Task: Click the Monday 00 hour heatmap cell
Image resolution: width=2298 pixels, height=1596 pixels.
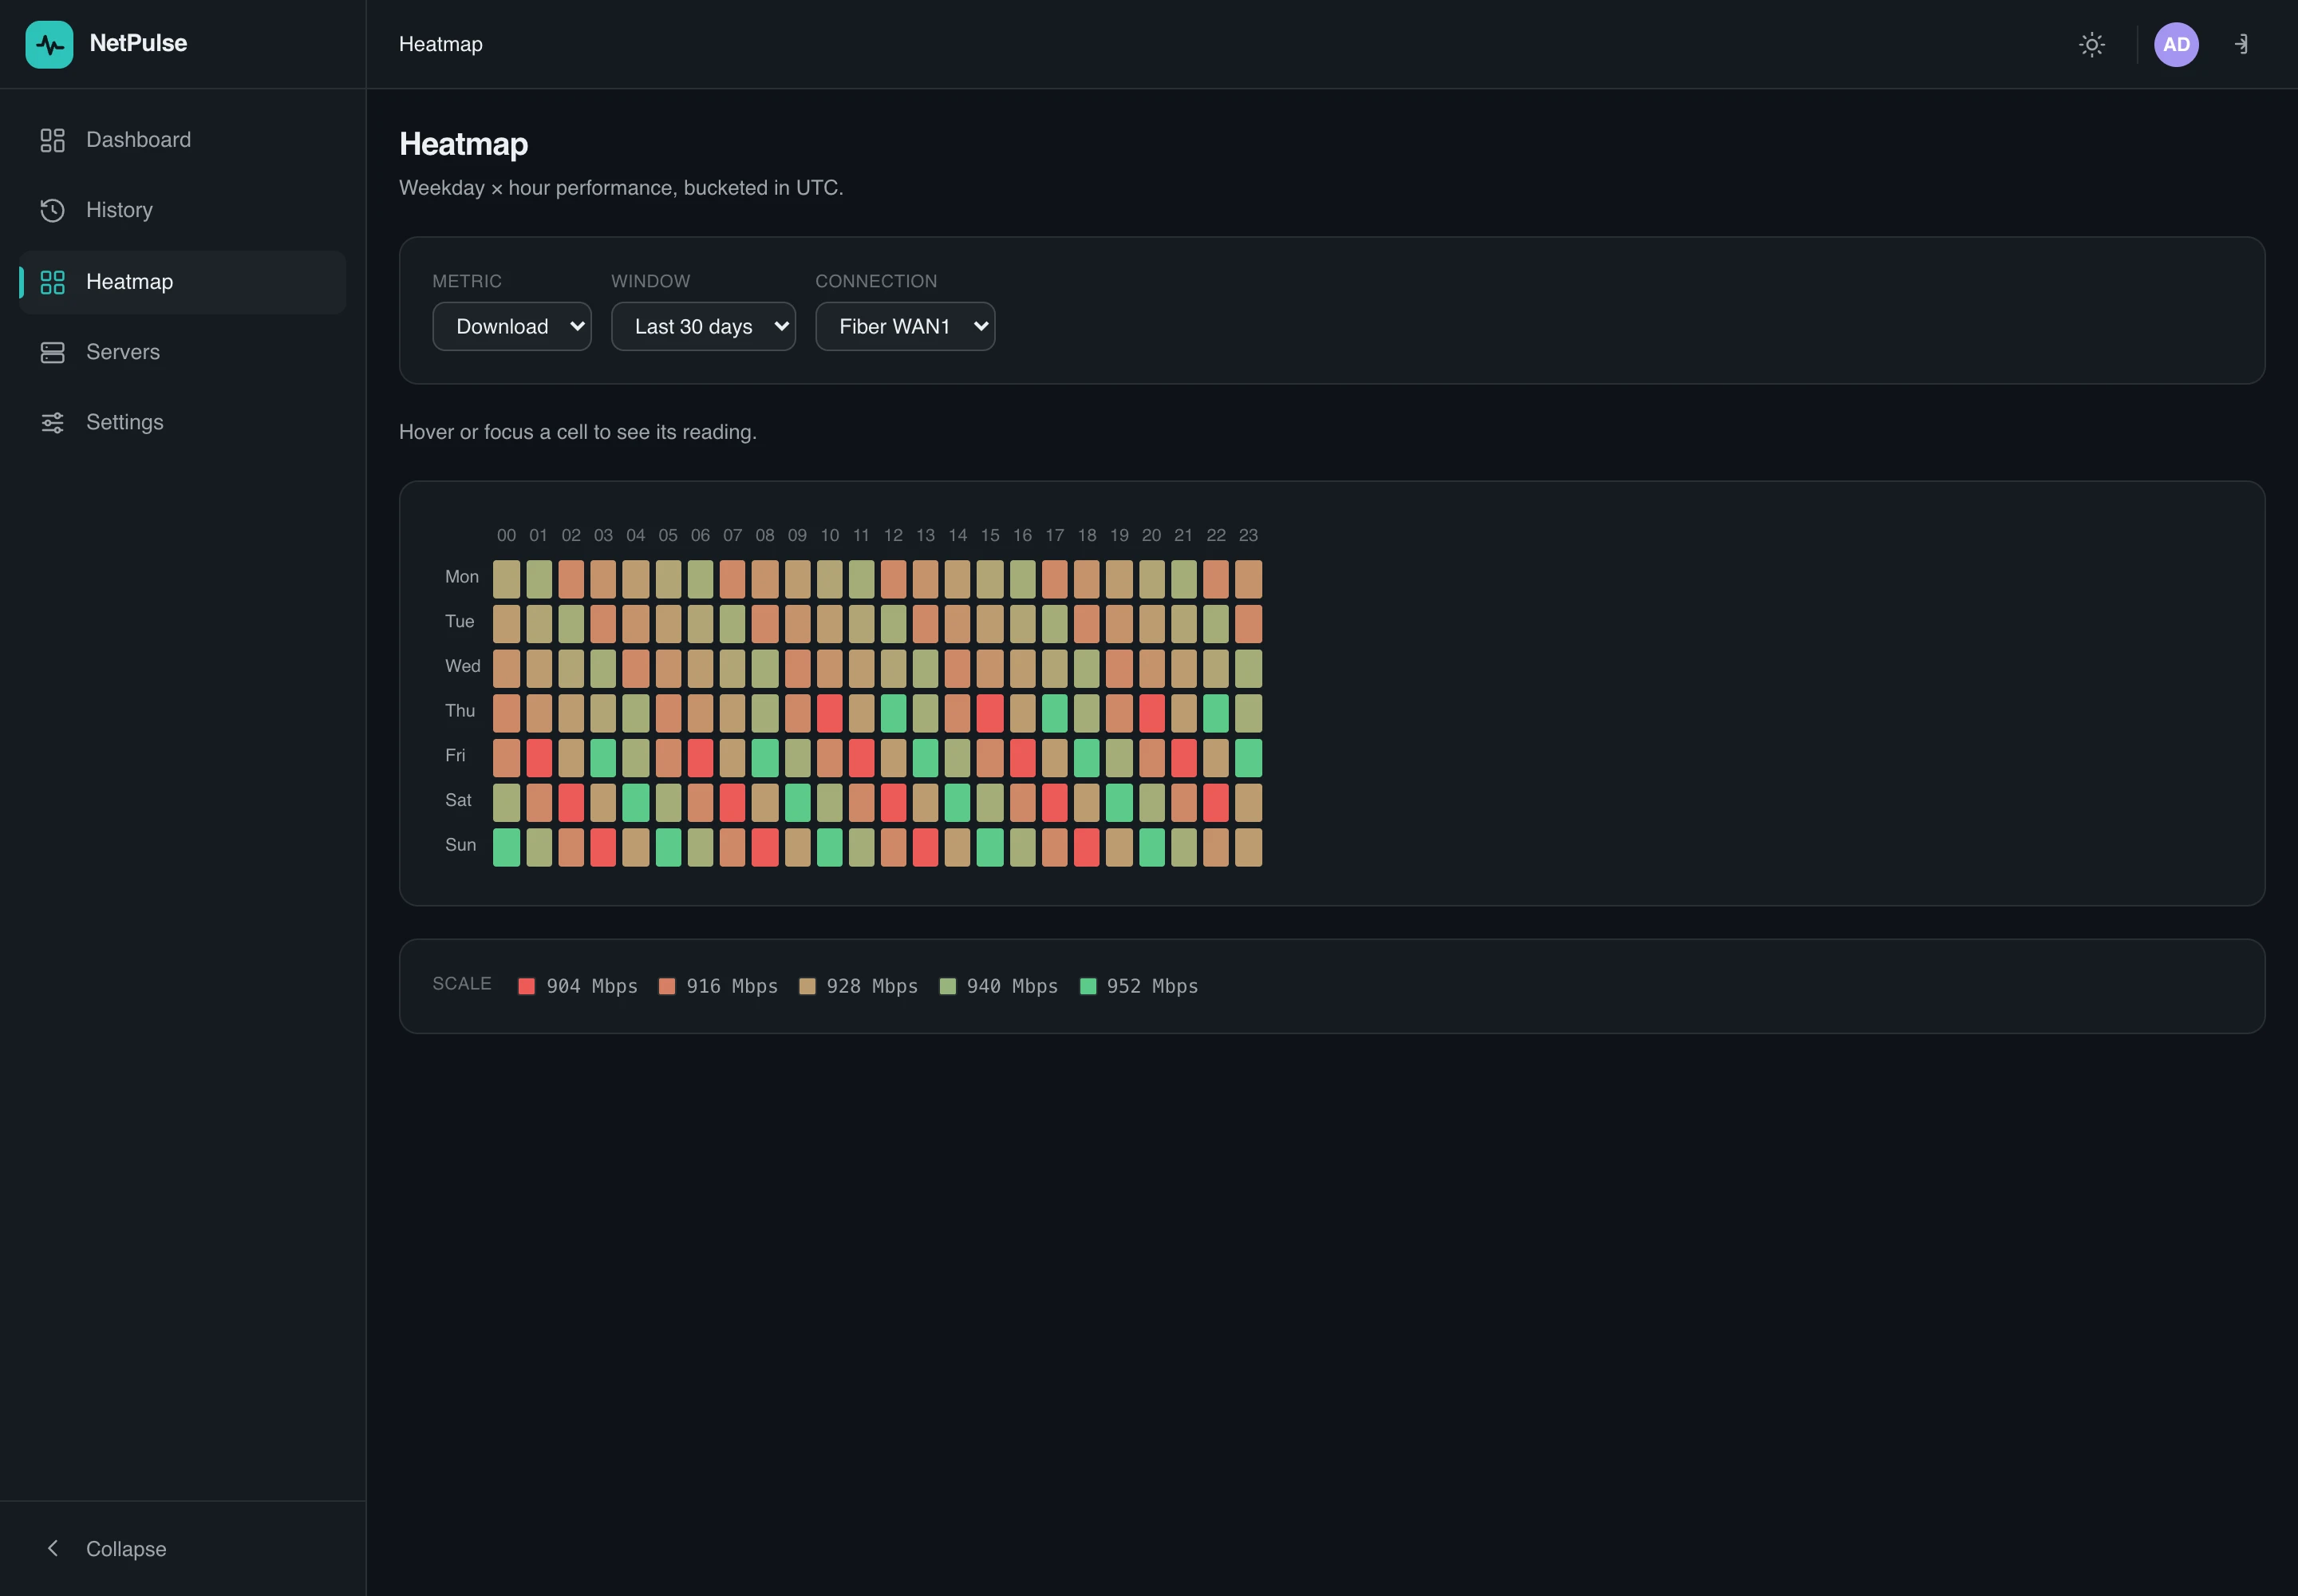Action: click(506, 579)
